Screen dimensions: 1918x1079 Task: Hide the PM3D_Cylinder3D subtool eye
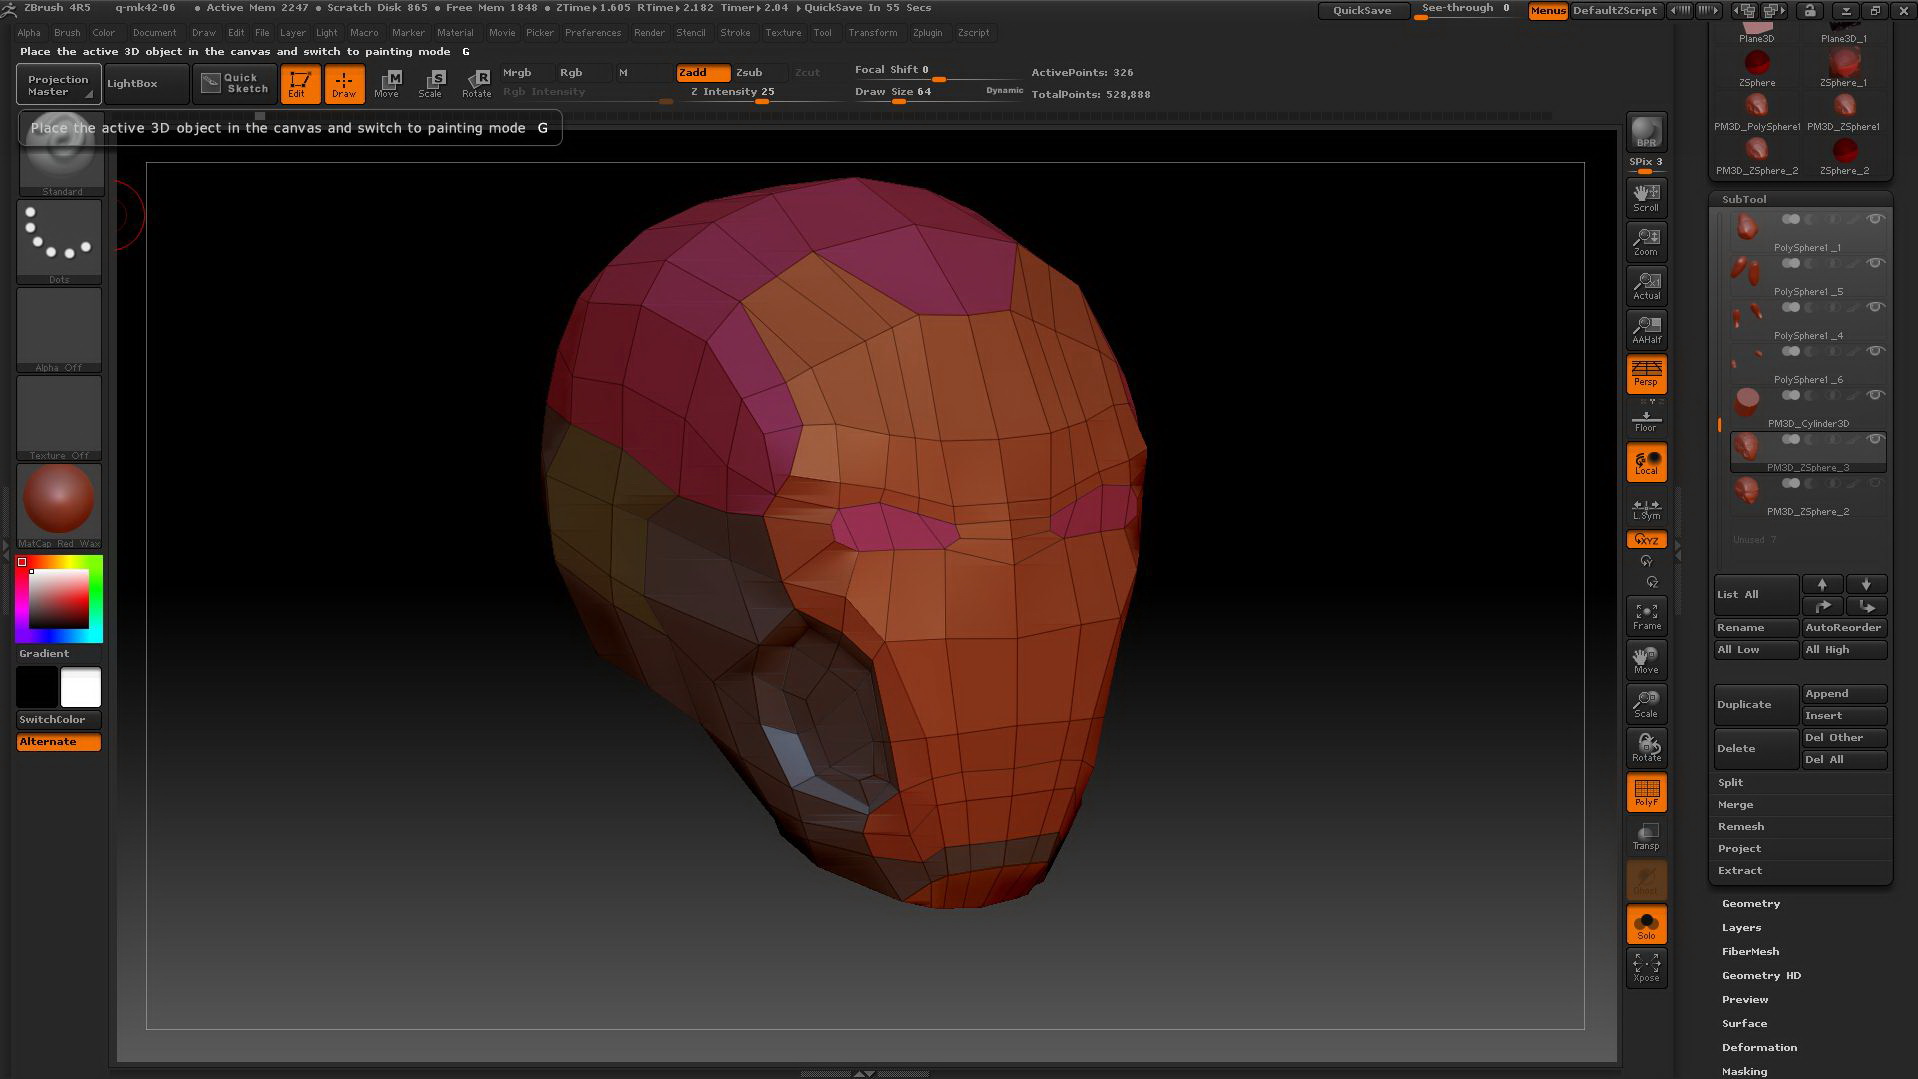pos(1876,395)
